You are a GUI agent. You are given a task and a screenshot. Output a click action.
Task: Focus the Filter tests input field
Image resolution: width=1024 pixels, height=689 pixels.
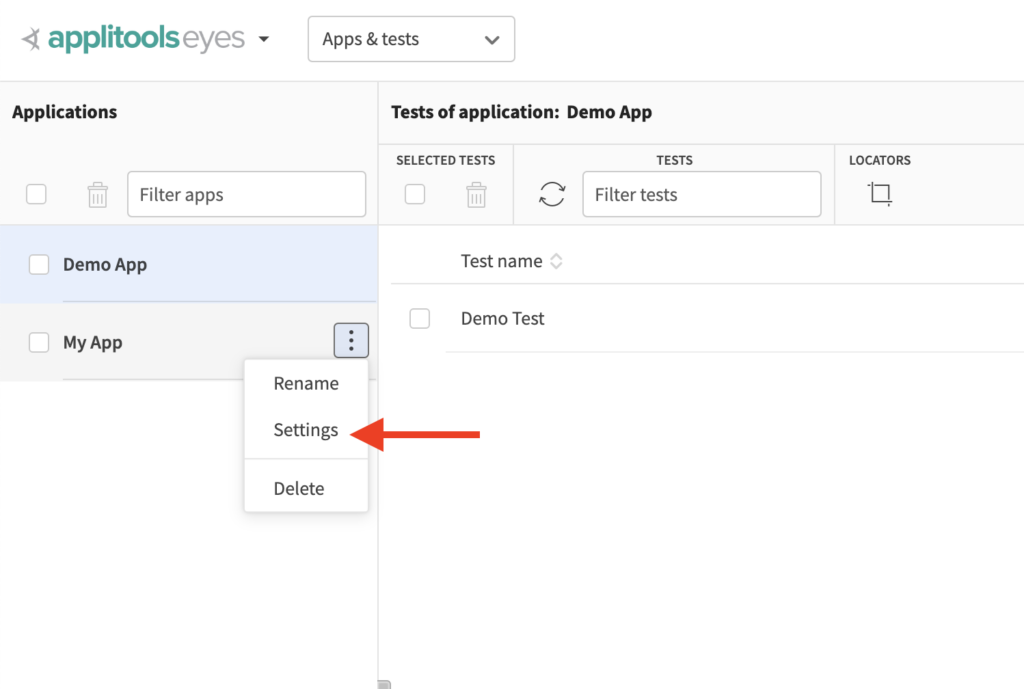point(701,194)
